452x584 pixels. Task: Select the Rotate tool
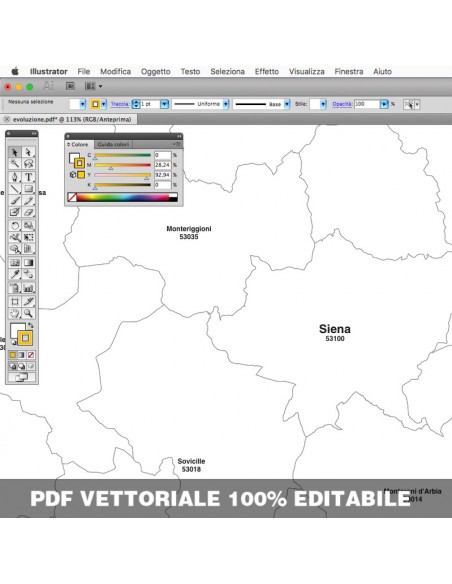(x=15, y=225)
